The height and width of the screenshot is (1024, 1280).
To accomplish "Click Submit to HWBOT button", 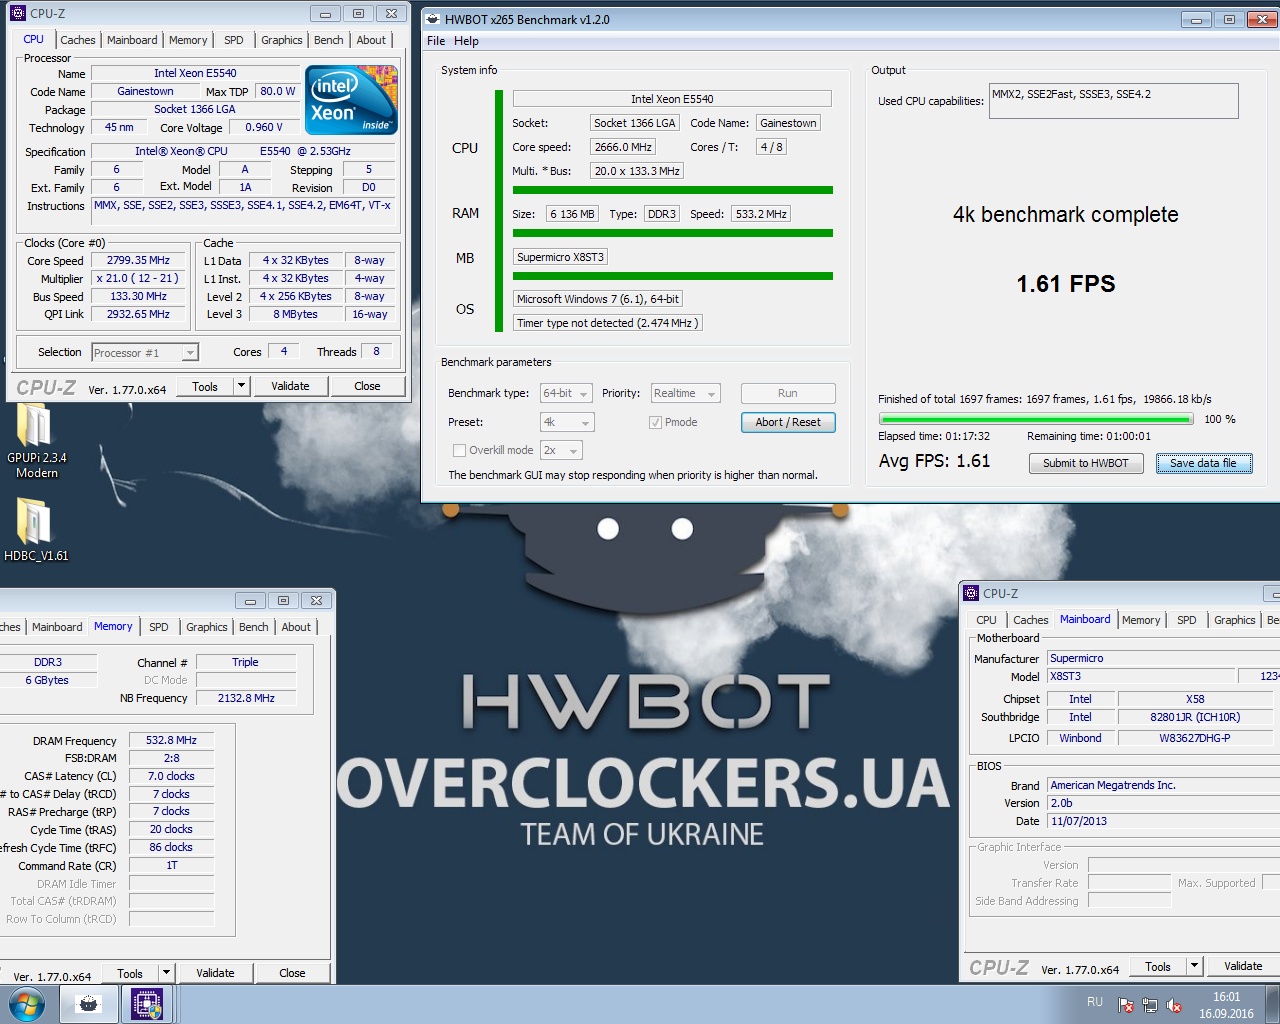I will coord(1086,463).
